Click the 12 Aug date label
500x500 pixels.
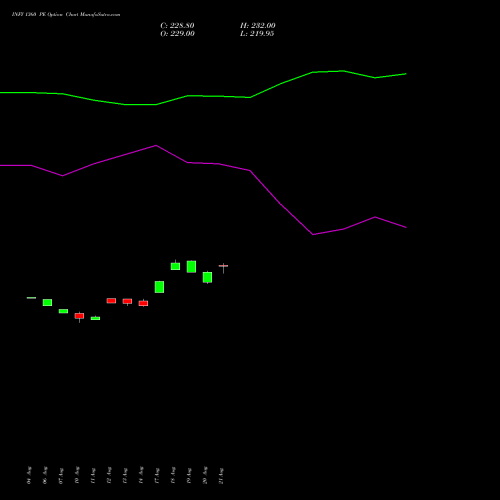(109, 475)
